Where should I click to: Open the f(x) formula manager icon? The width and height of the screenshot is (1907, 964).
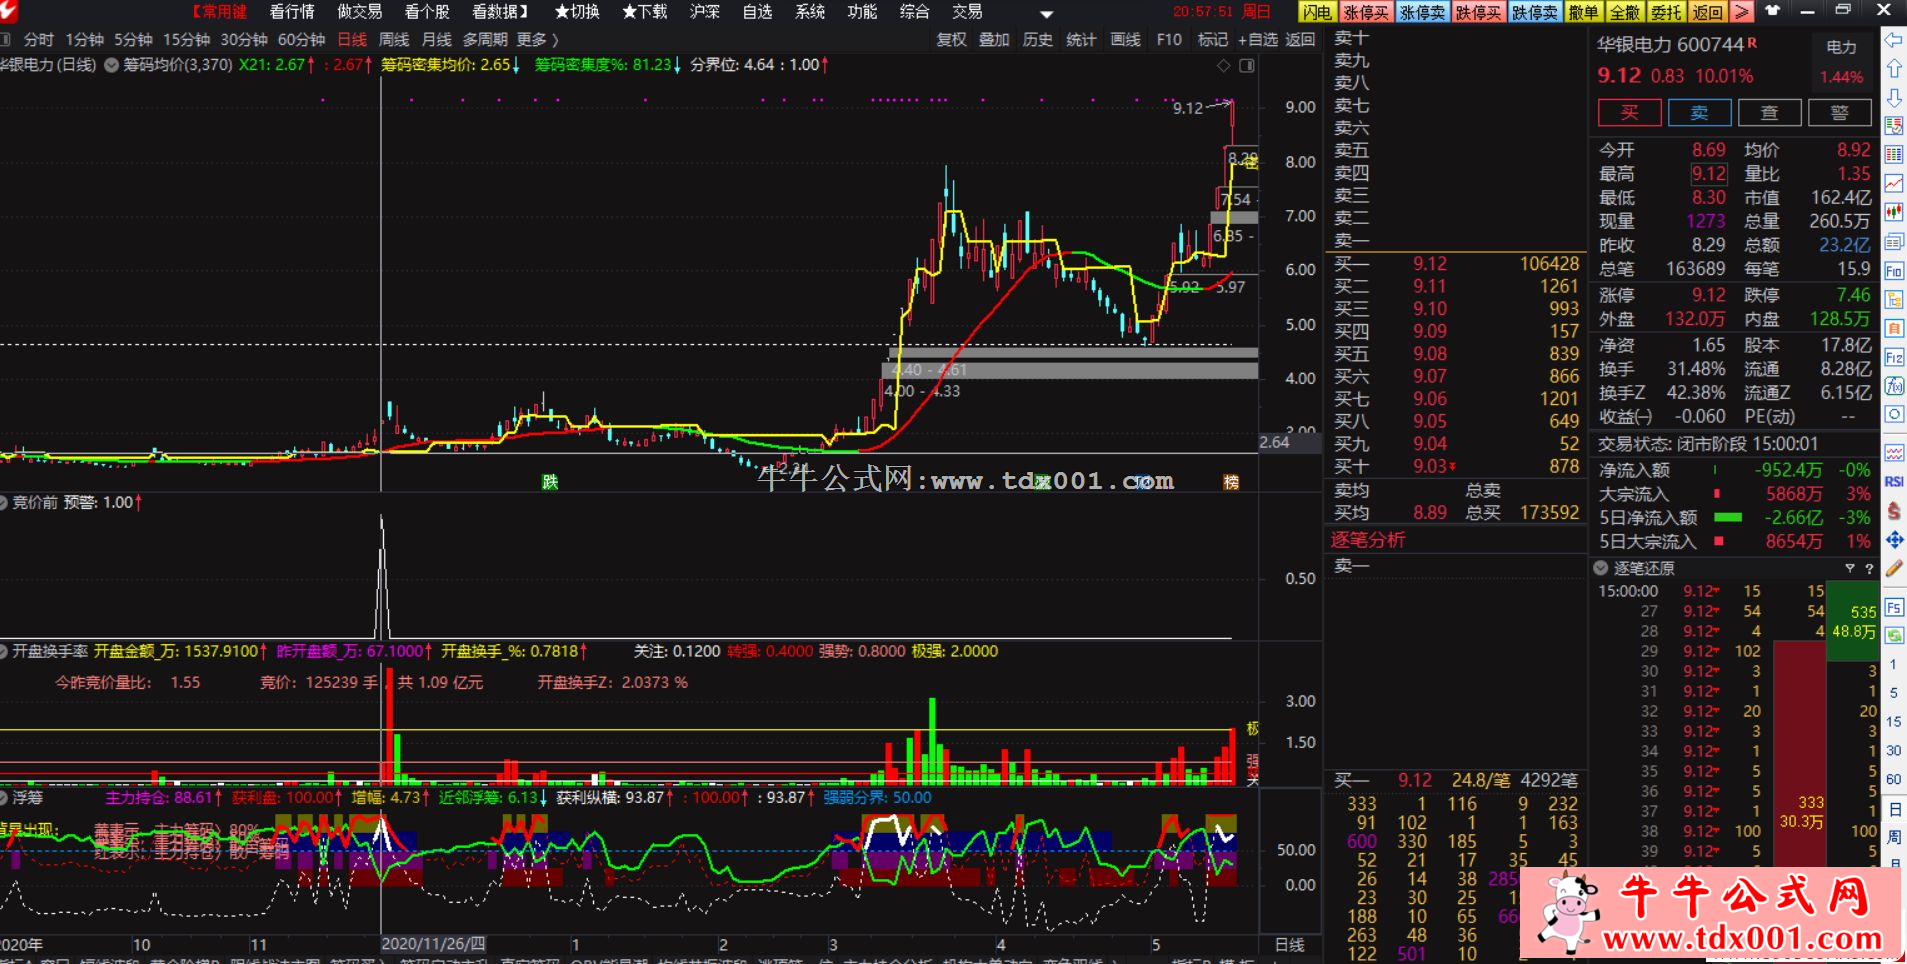(1894, 386)
